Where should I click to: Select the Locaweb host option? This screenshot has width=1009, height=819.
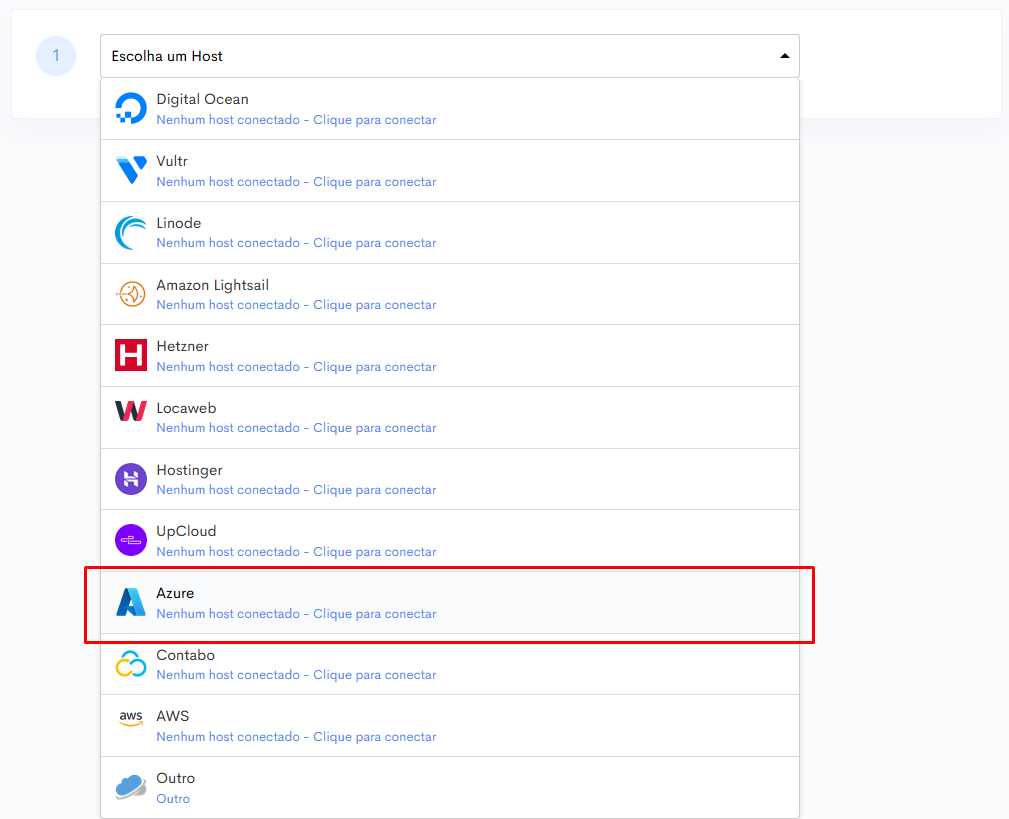450,418
